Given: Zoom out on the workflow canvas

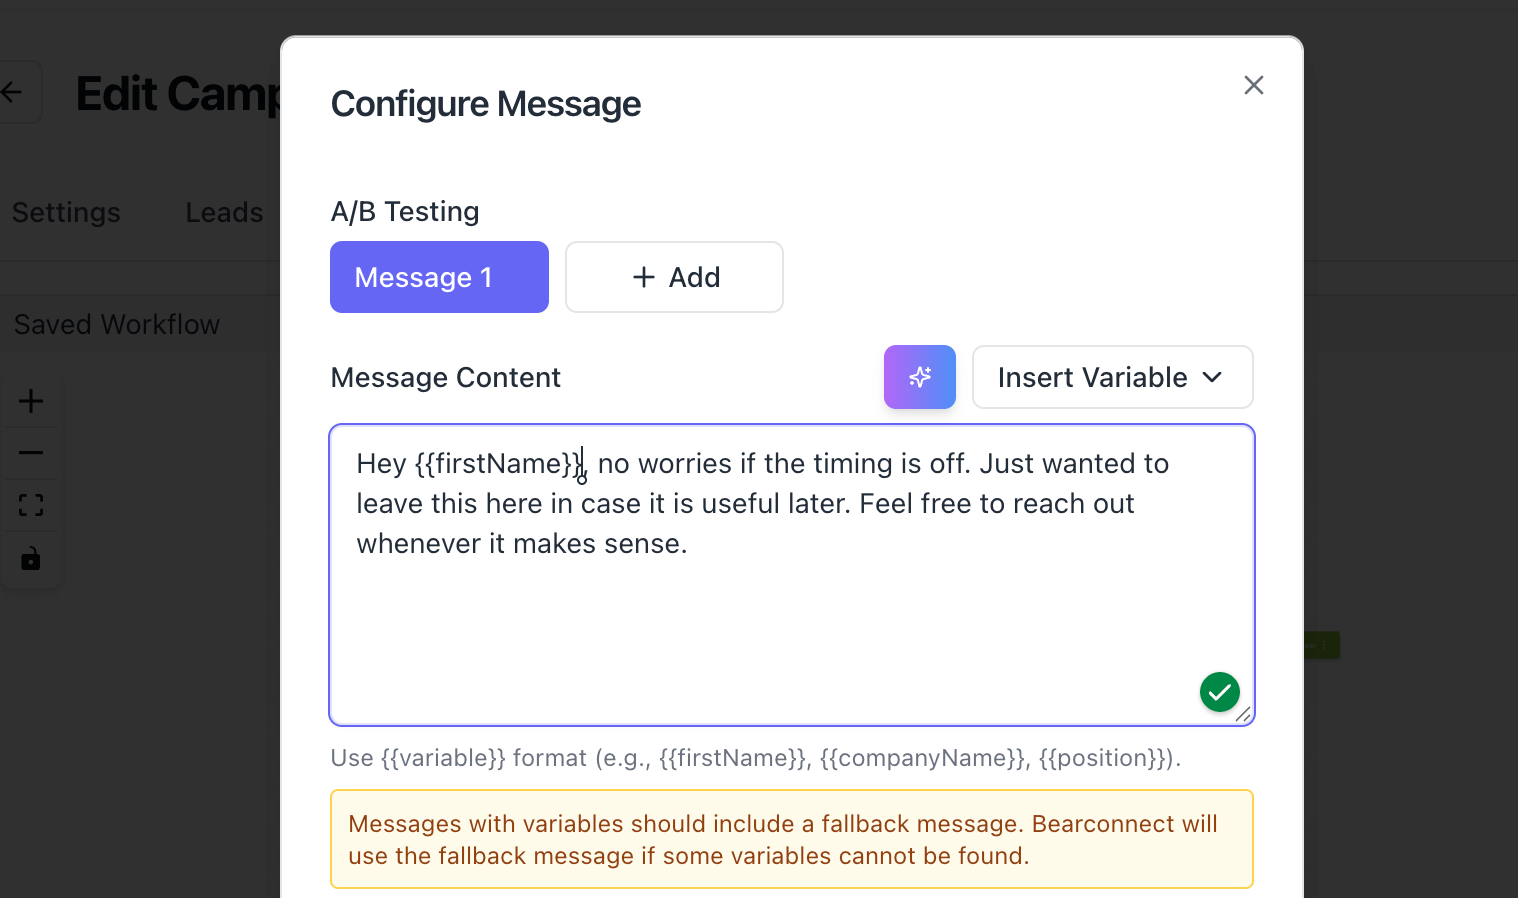Looking at the screenshot, I should [31, 453].
